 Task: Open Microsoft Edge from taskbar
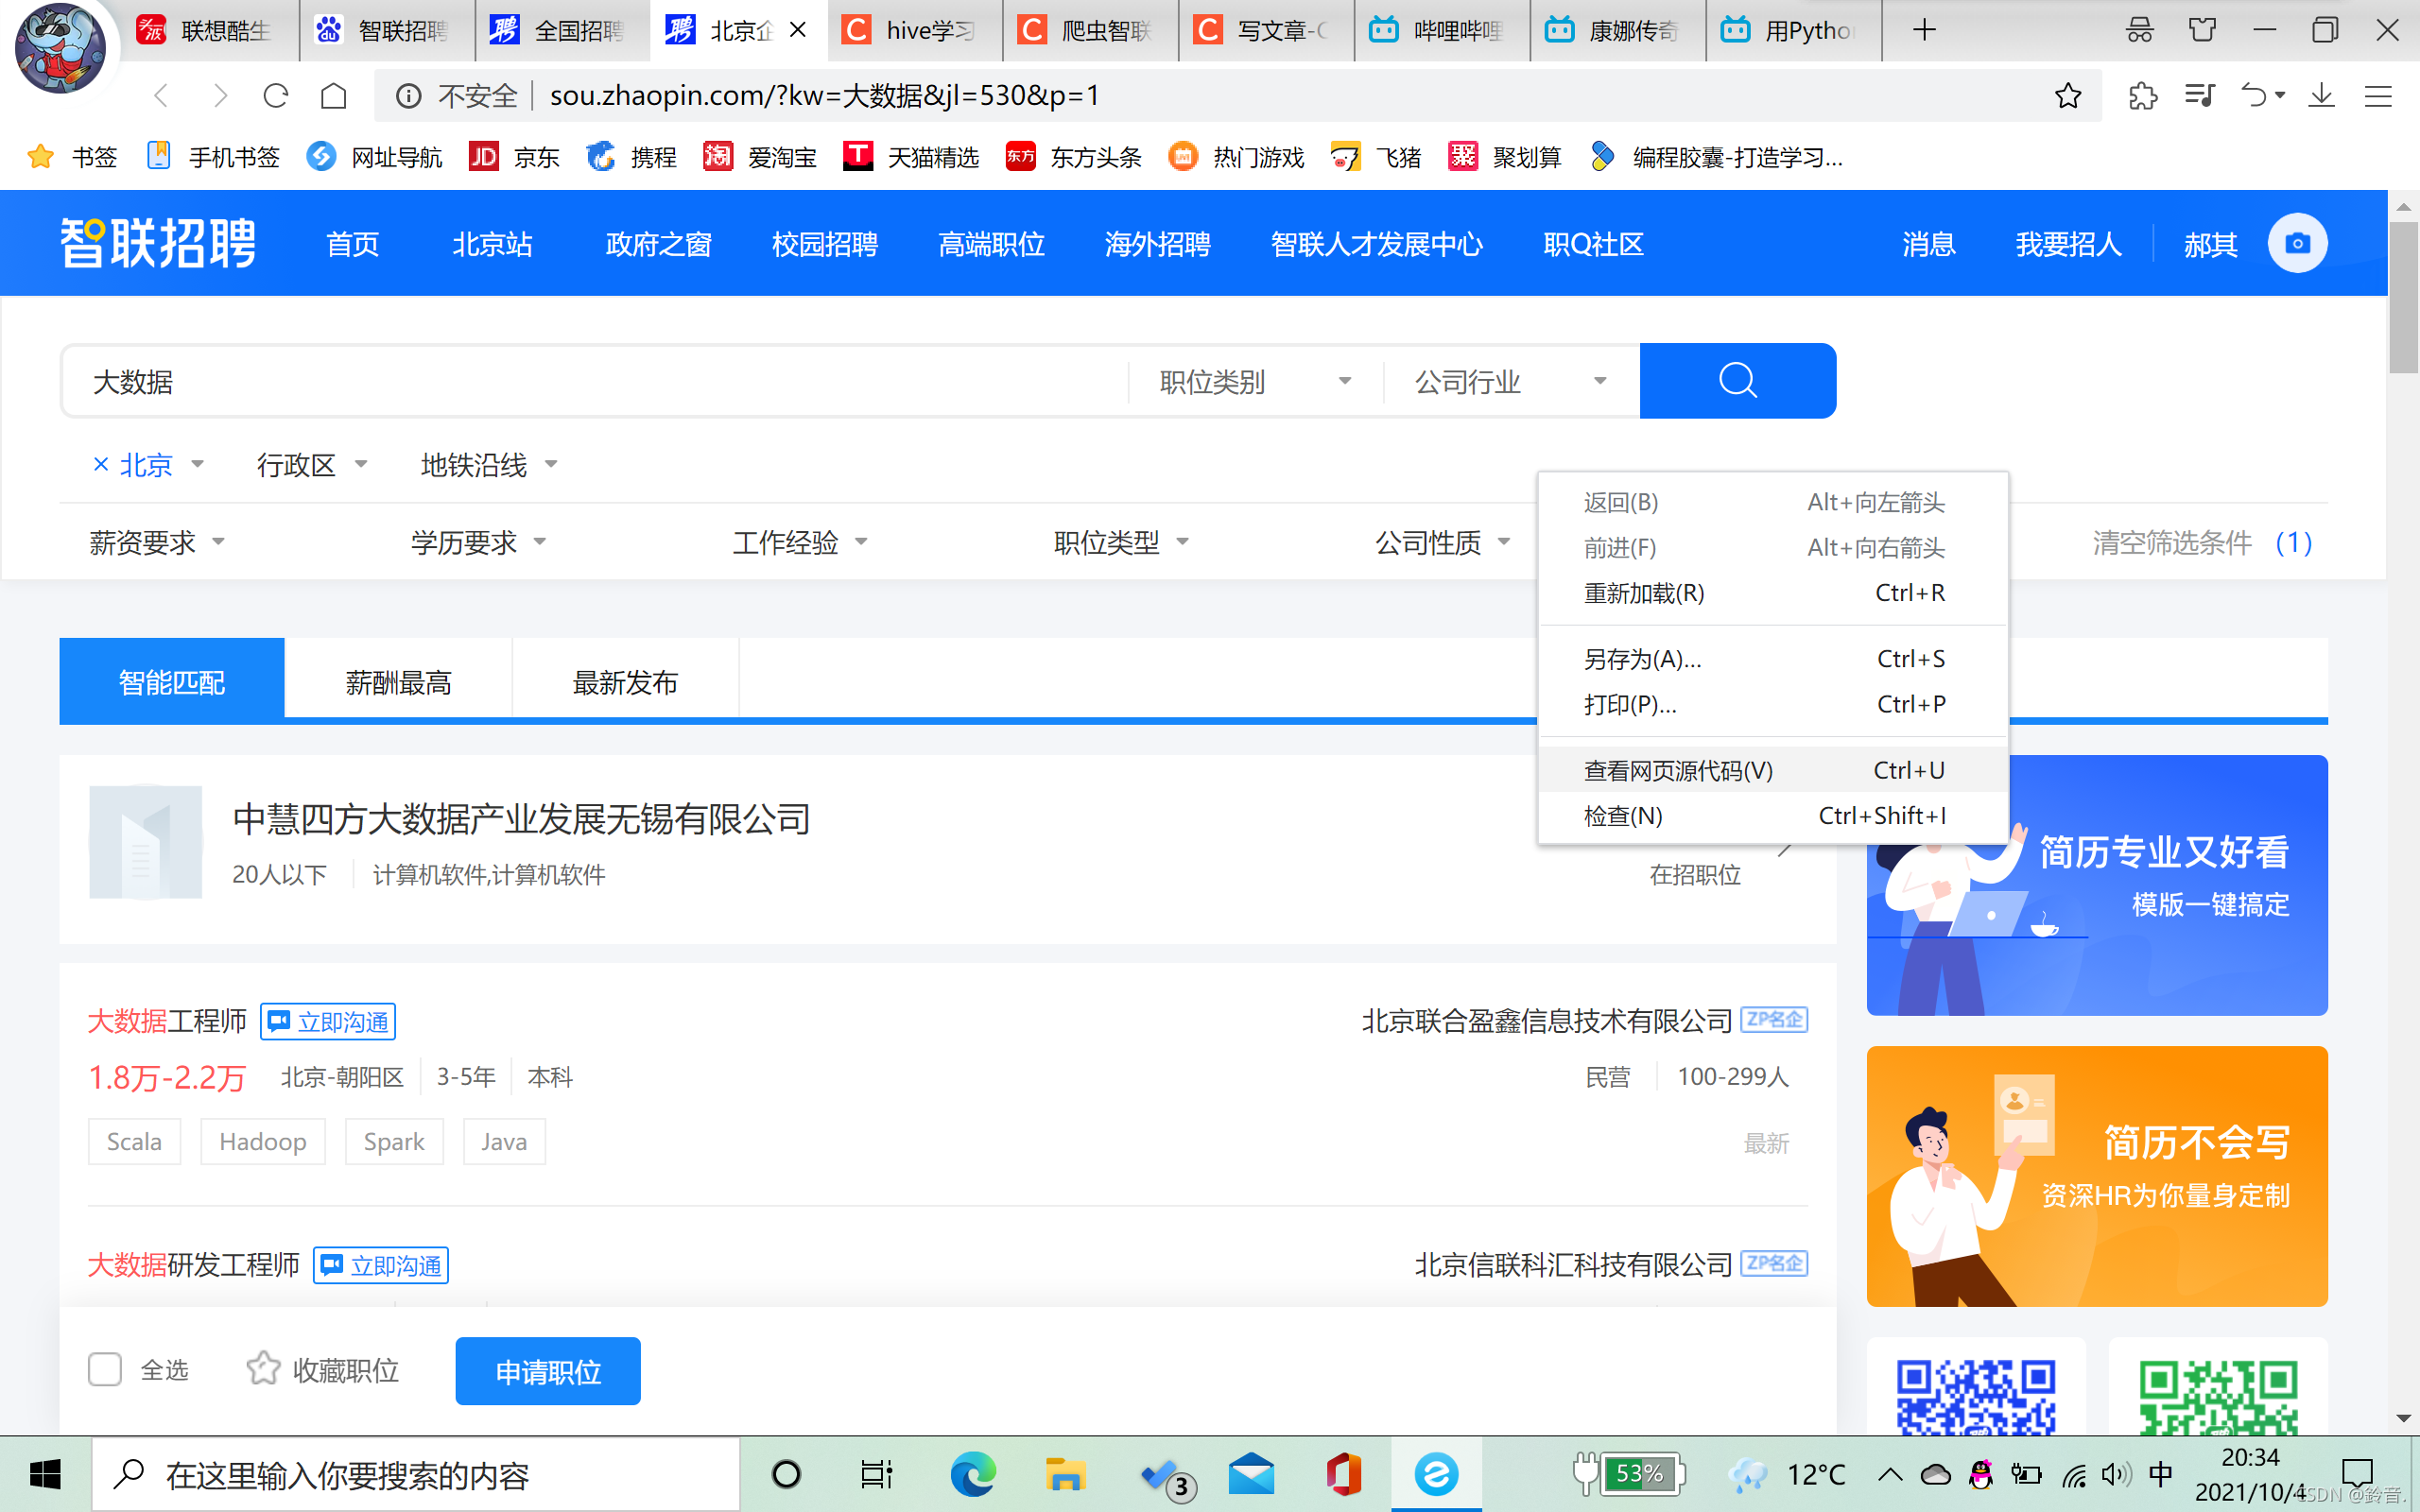click(x=972, y=1474)
